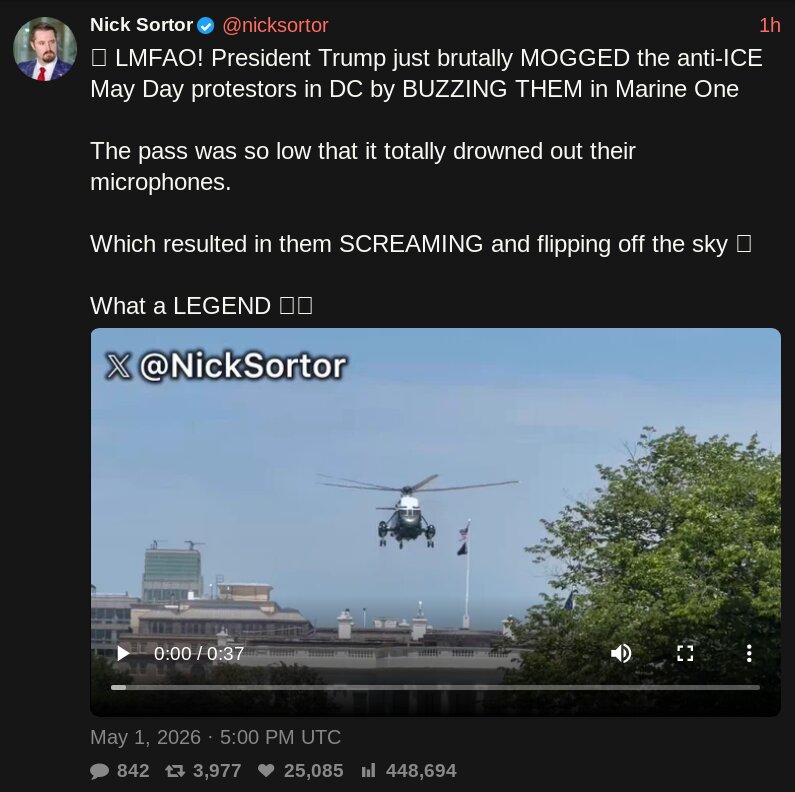Open the Nick Sortor display name link
The image size is (795, 792).
click(x=141, y=25)
